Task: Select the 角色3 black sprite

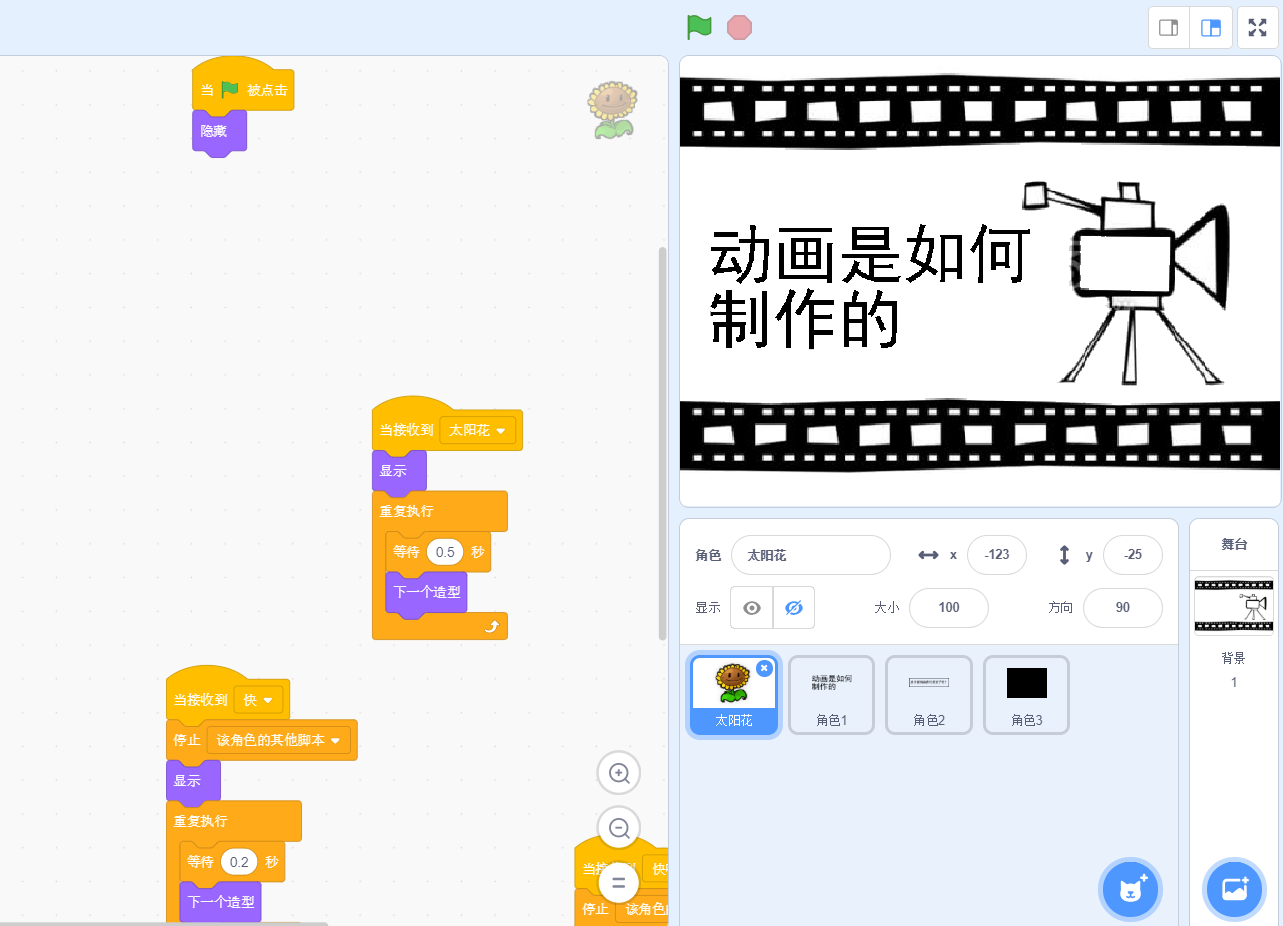Action: point(1026,695)
